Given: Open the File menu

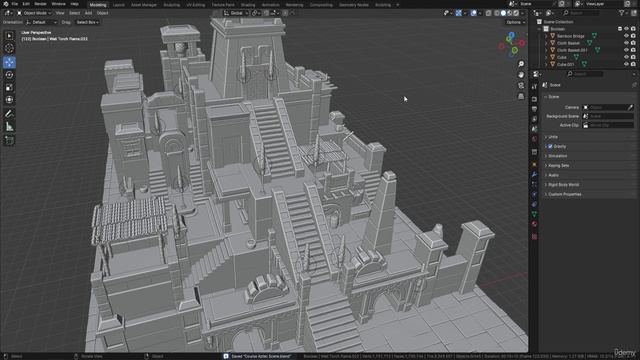Looking at the screenshot, I should tap(14, 4).
